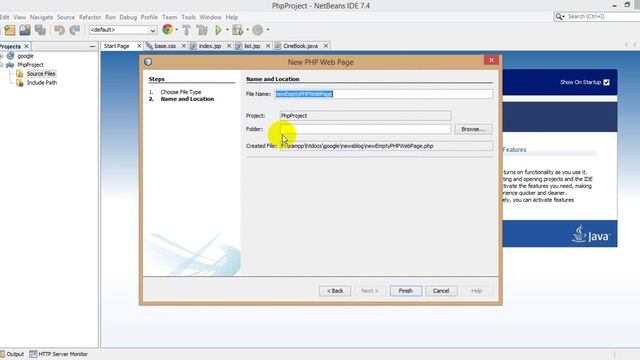Open the Help menu
Viewport: 640px width, 360px height.
(231, 17)
